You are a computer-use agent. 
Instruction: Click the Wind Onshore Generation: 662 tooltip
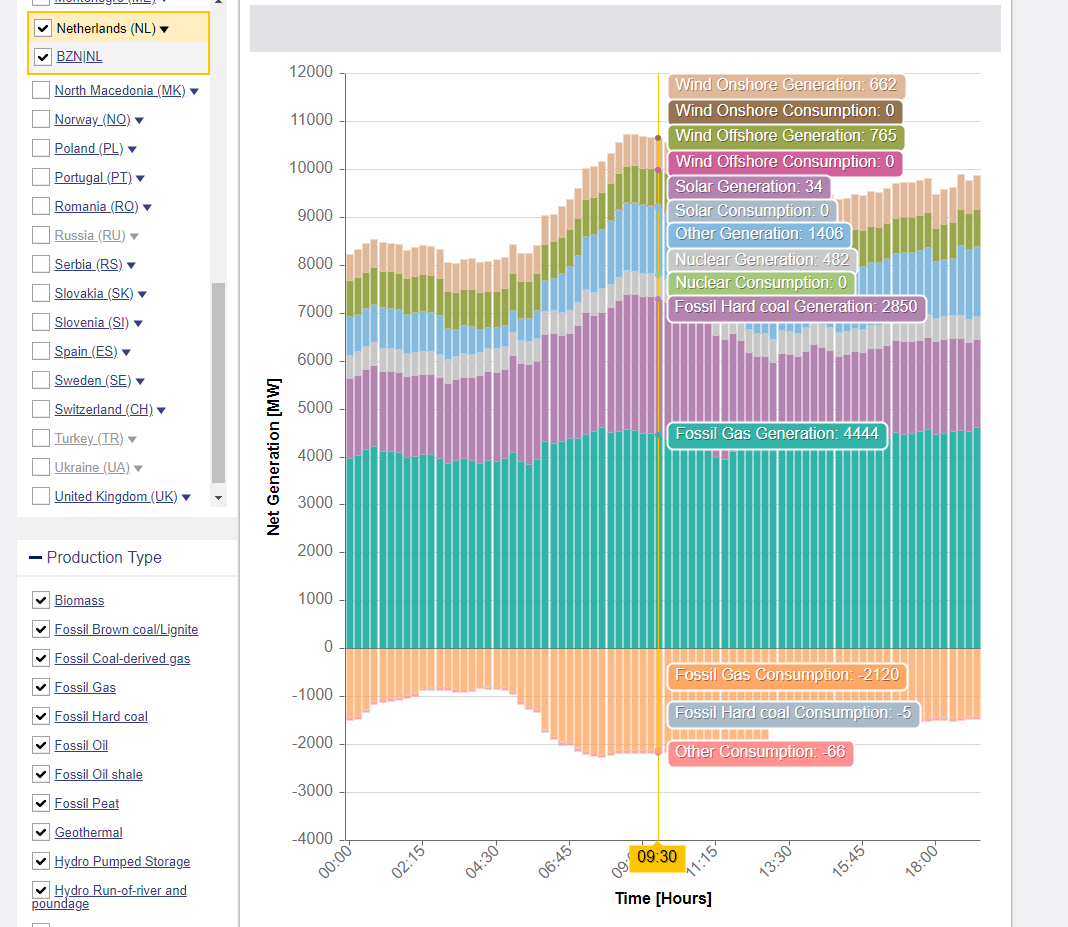(786, 85)
